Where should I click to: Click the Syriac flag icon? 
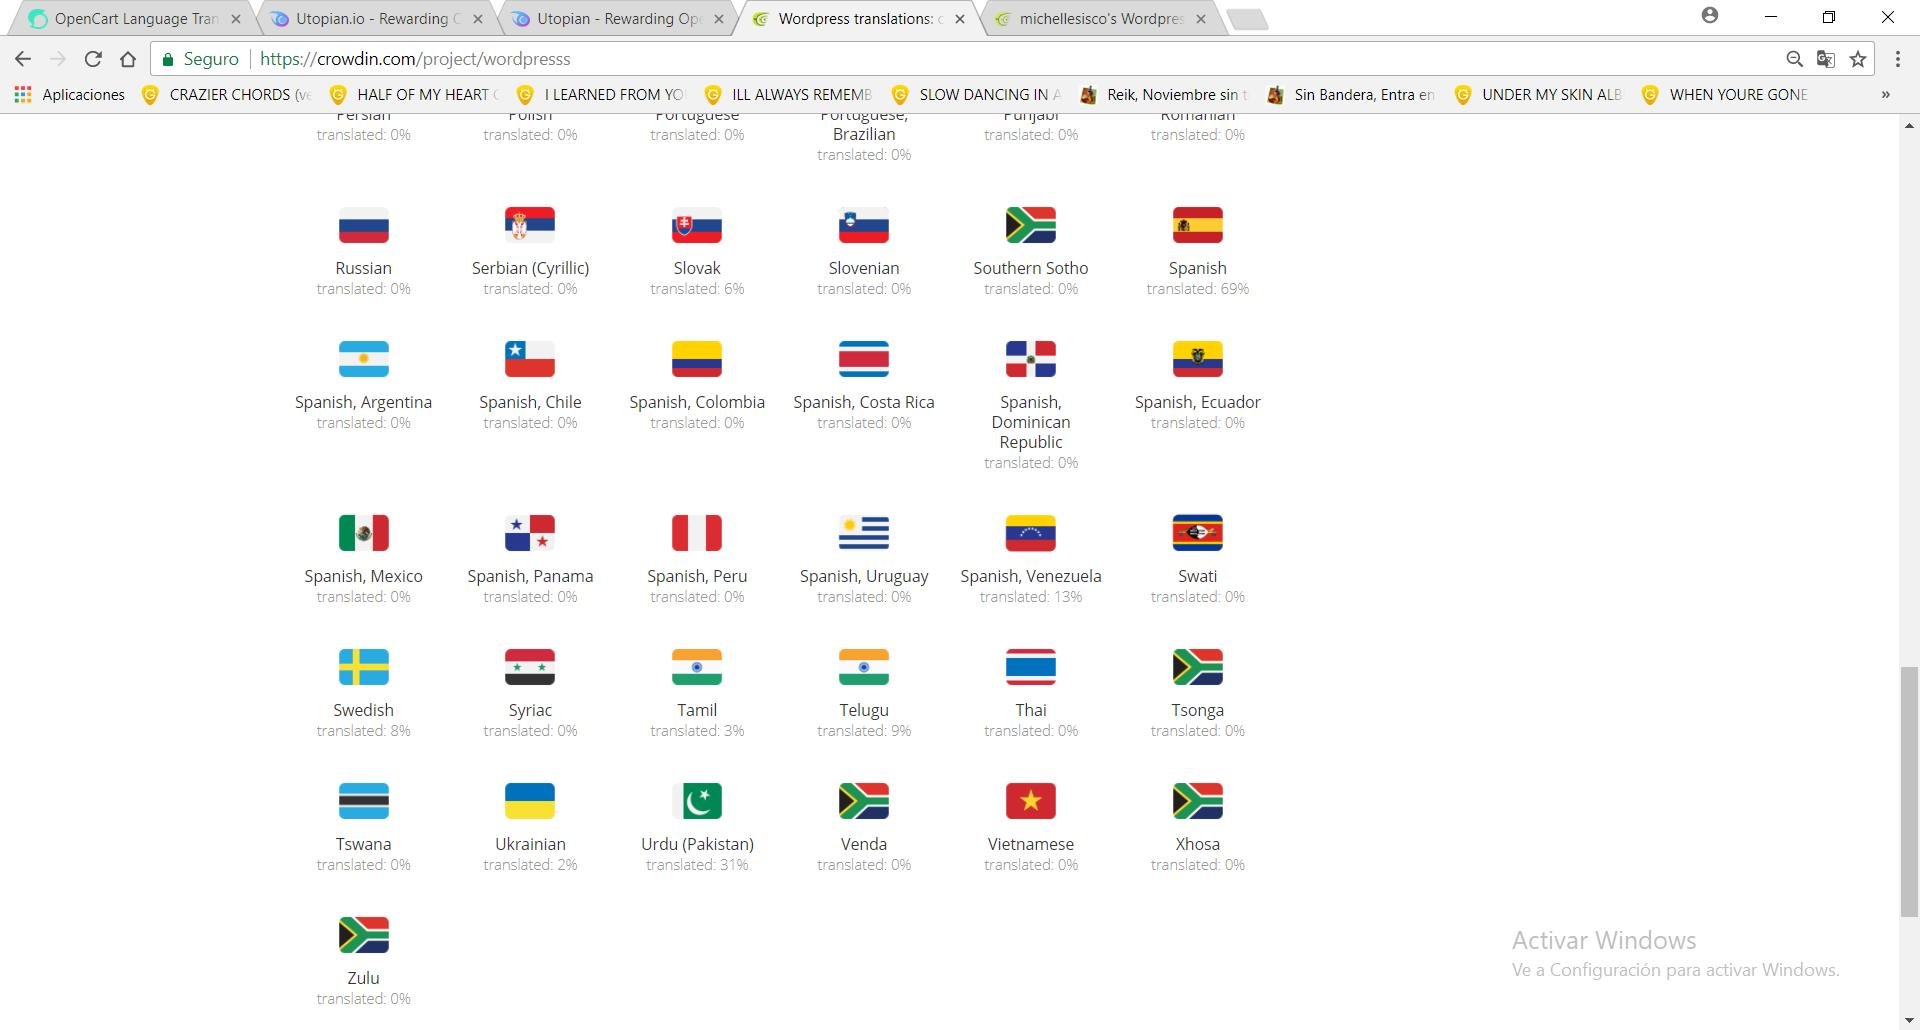tap(530, 668)
